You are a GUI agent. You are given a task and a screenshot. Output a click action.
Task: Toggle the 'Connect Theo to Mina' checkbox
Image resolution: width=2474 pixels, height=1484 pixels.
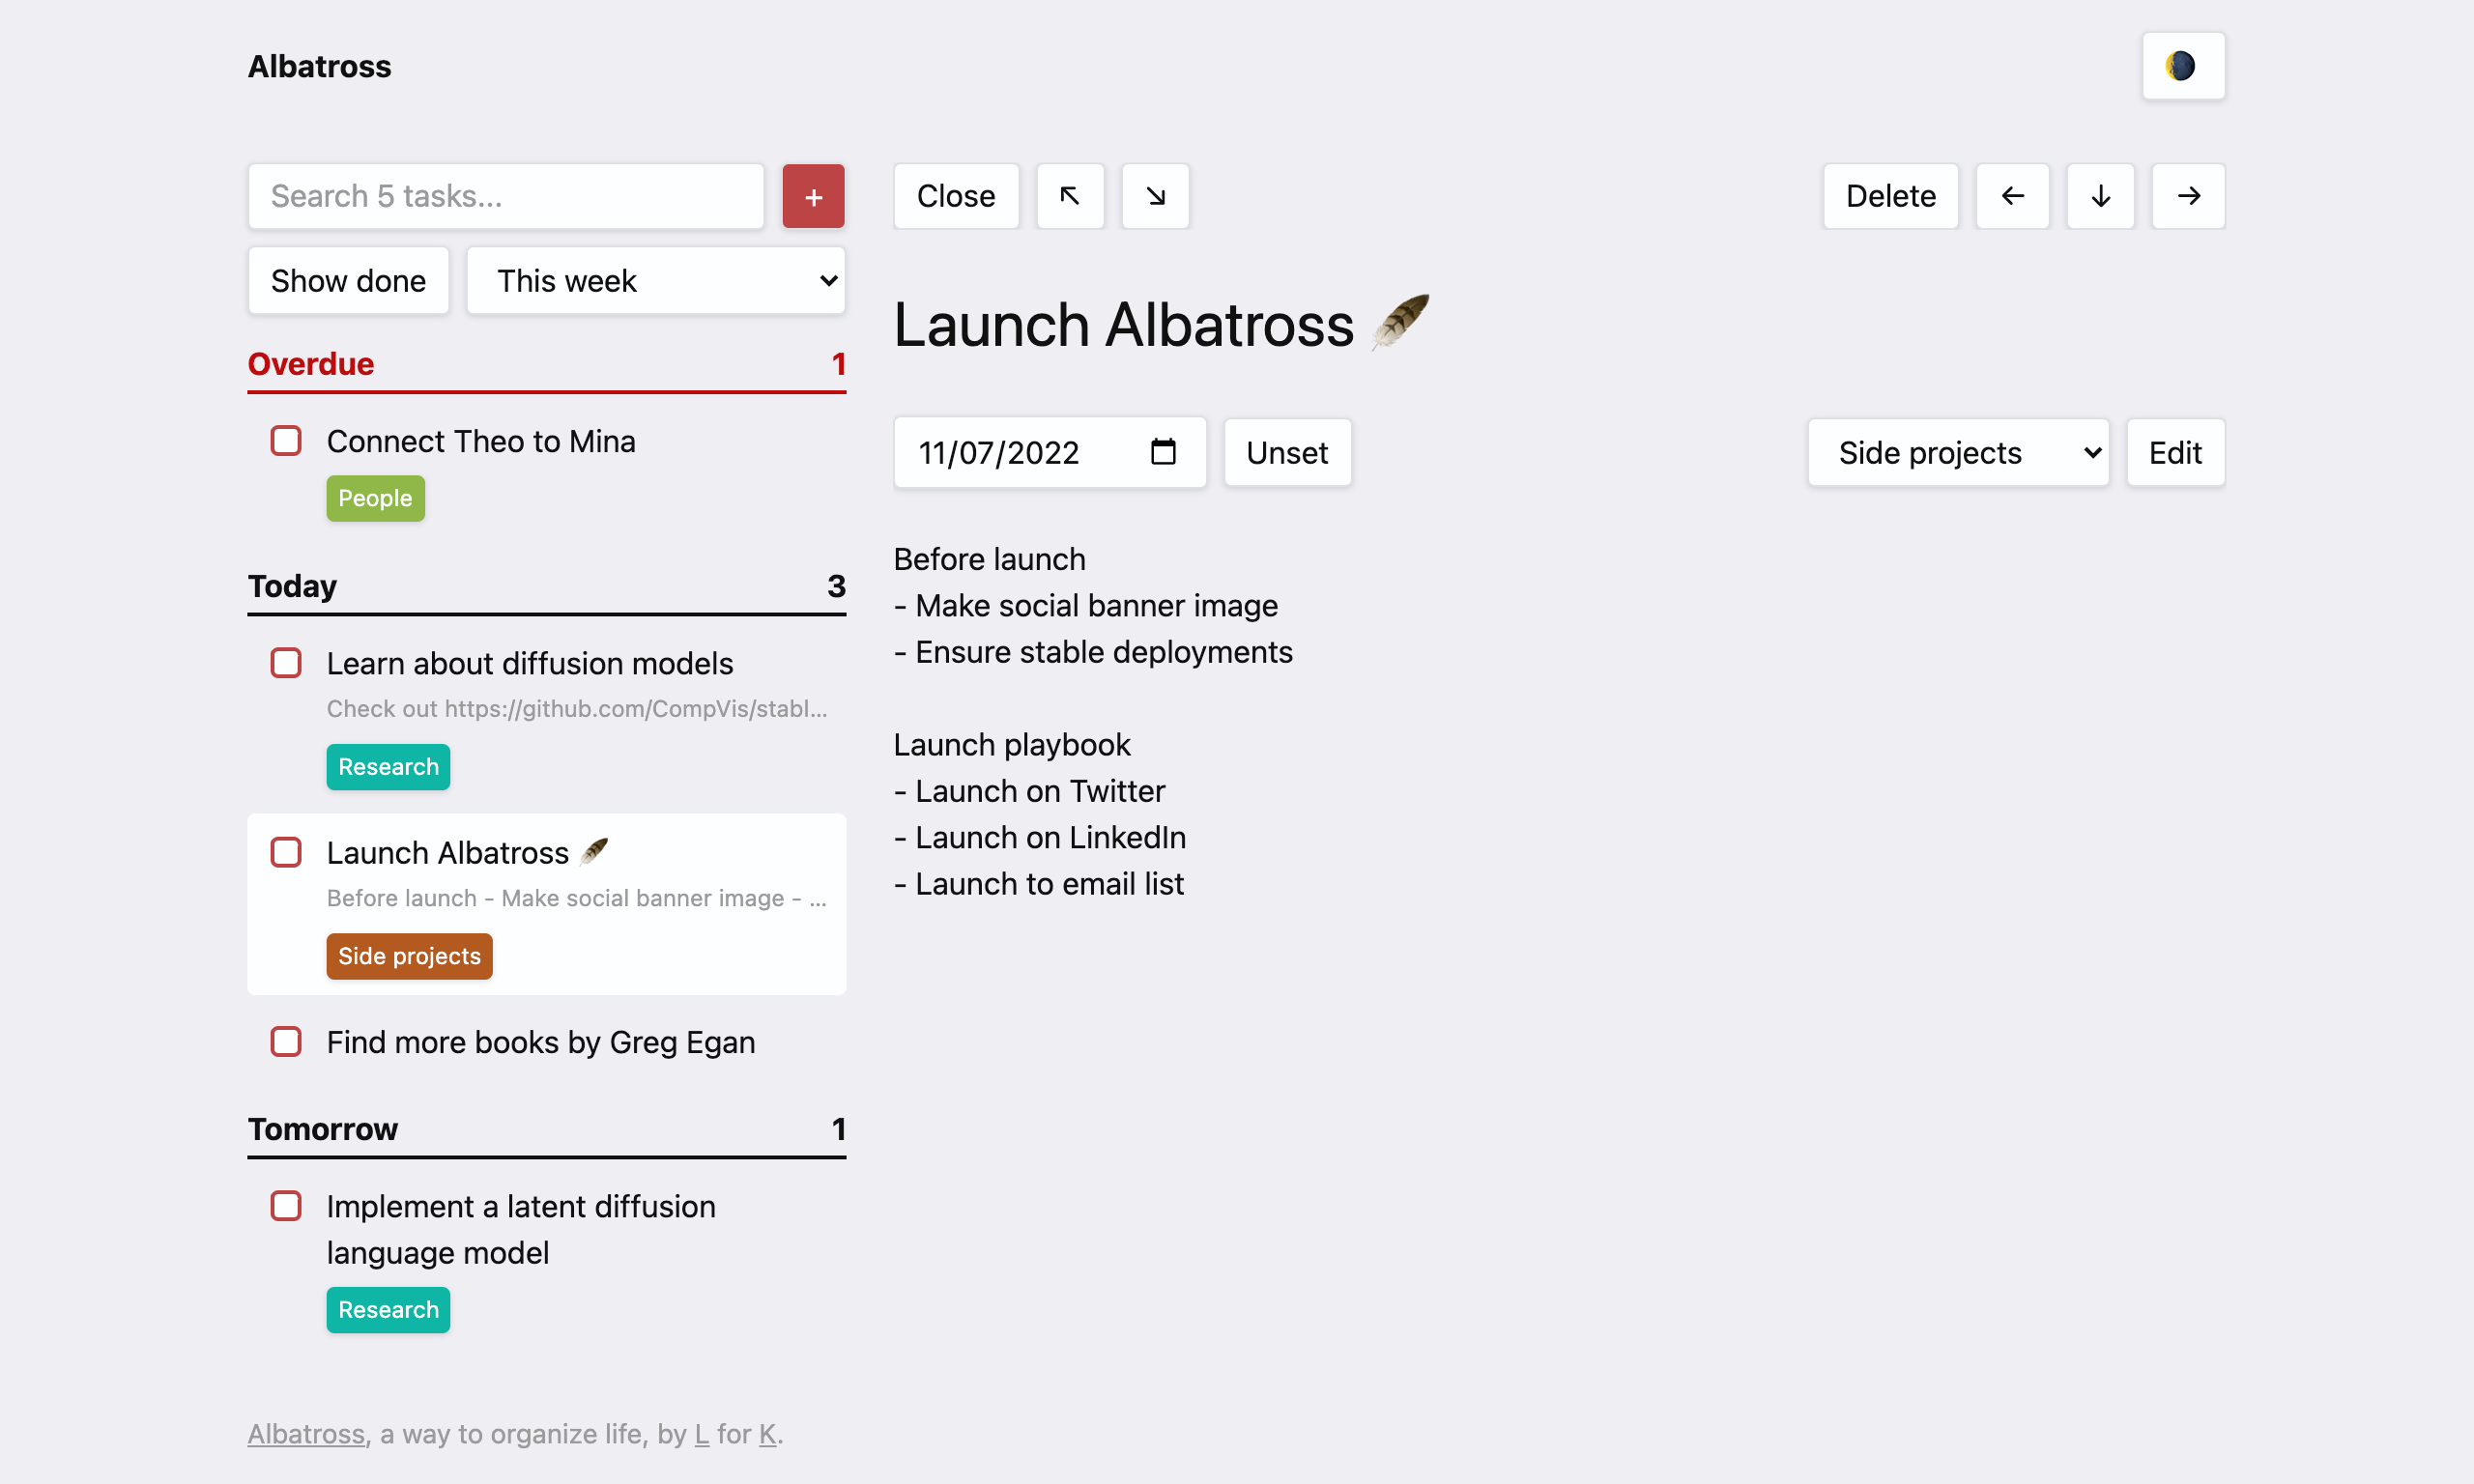coord(288,442)
